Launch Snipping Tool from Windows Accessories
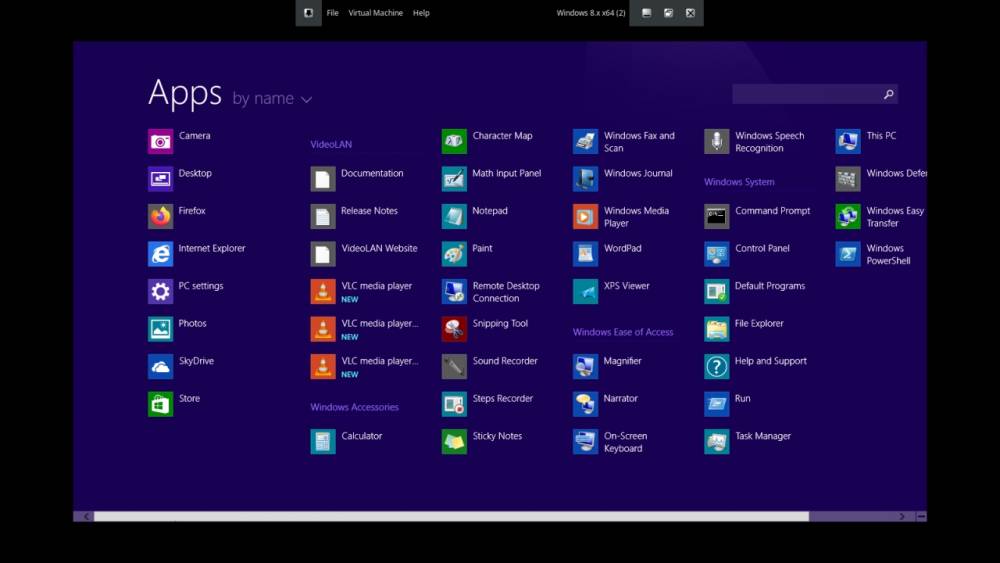The width and height of the screenshot is (1000, 563). coord(454,329)
